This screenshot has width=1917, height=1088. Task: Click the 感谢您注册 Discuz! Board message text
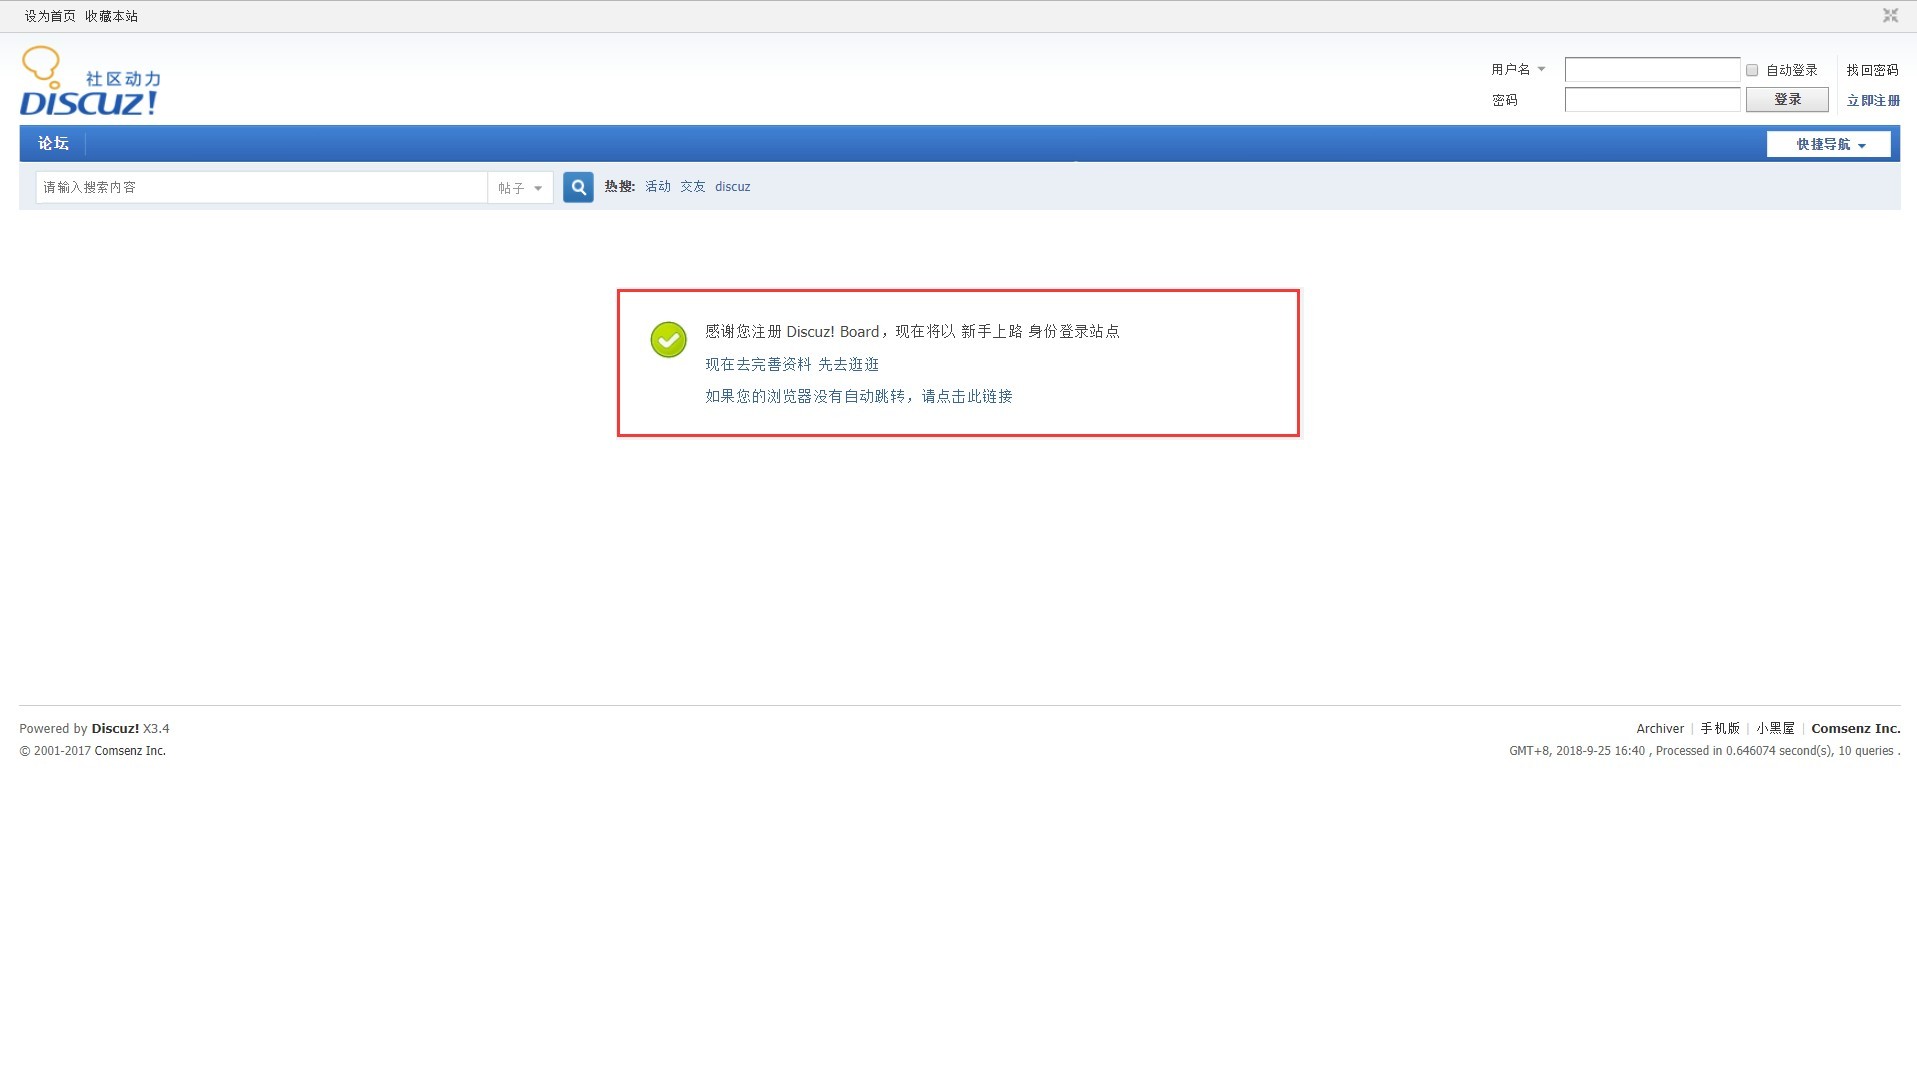912,331
